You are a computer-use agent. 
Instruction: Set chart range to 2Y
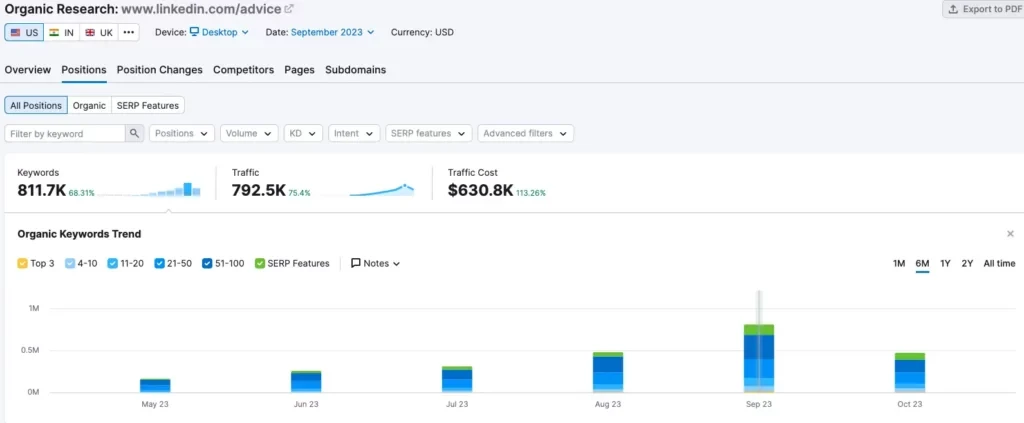pyautogui.click(x=967, y=264)
